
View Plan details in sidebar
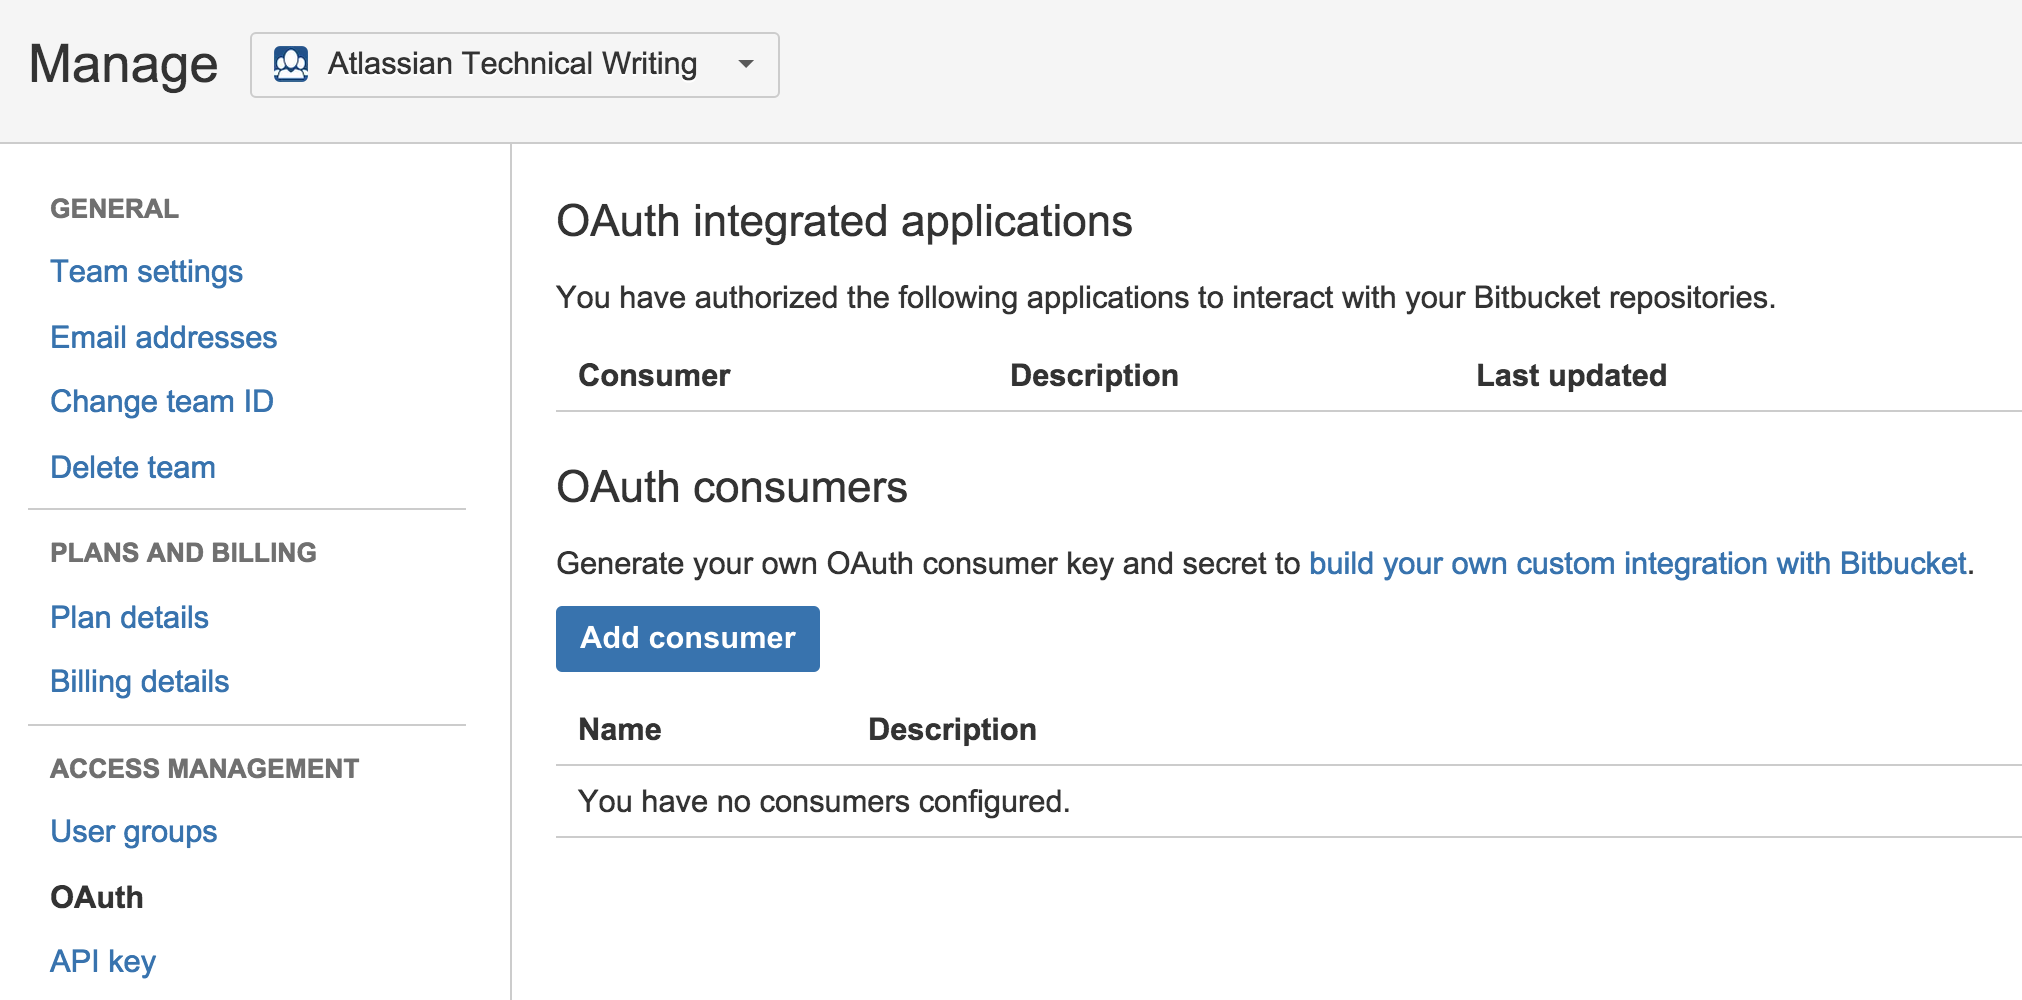pyautogui.click(x=129, y=617)
